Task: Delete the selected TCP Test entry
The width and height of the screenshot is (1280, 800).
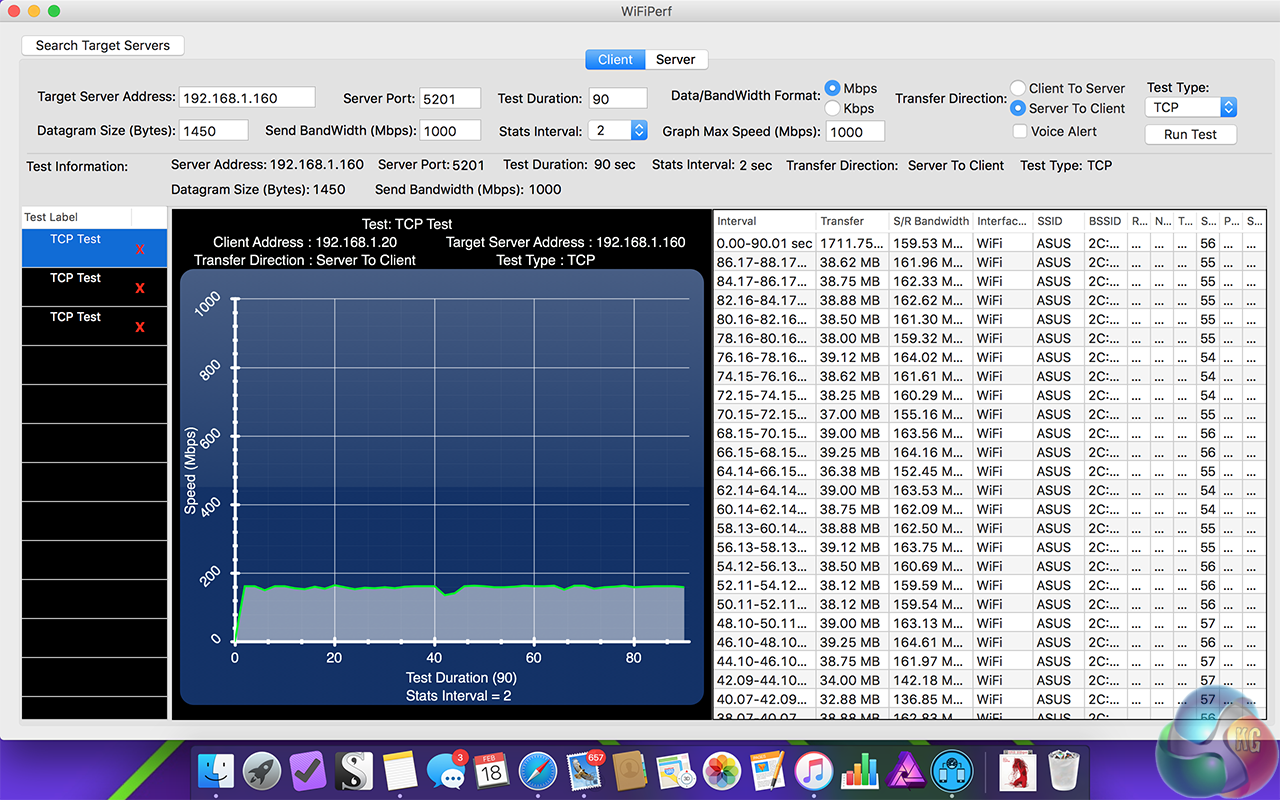Action: pos(140,249)
